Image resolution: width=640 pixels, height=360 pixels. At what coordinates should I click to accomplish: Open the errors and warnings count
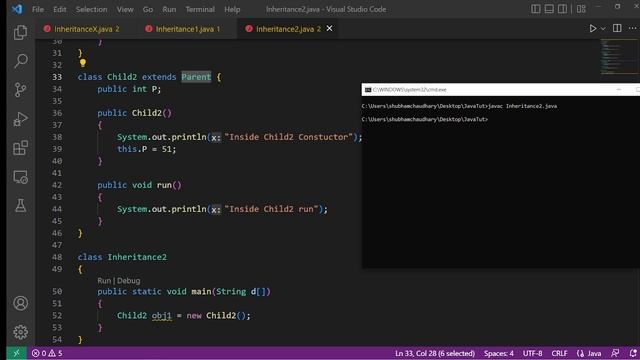(x=47, y=353)
